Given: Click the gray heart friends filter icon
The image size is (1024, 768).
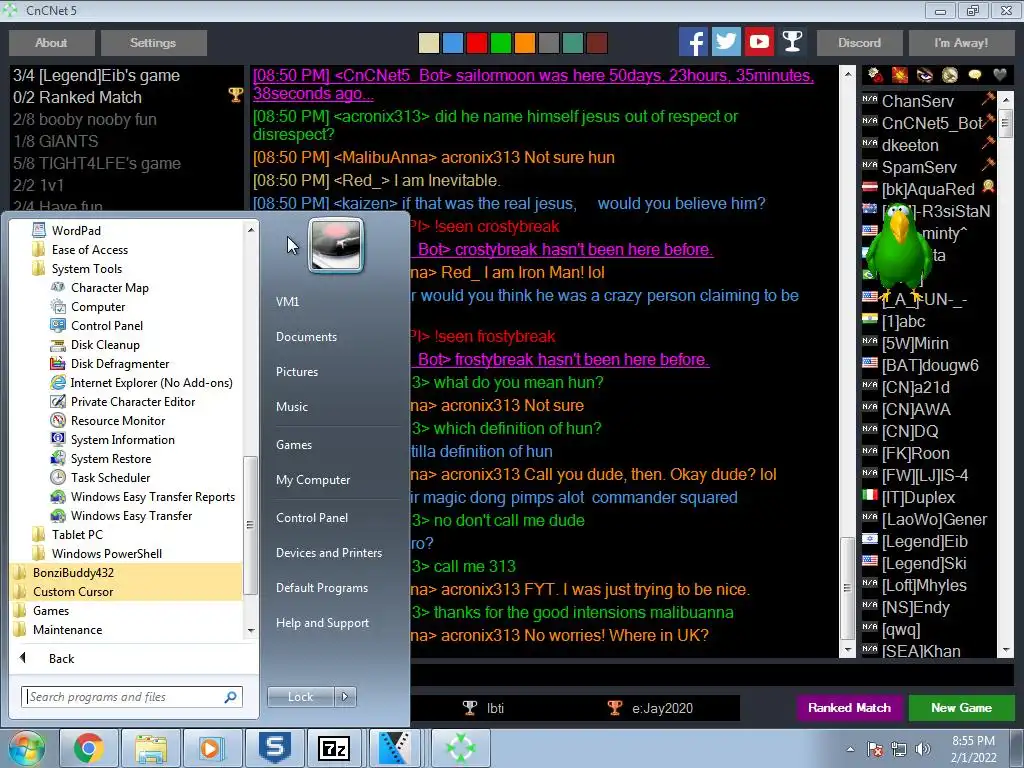Looking at the screenshot, I should 999,76.
